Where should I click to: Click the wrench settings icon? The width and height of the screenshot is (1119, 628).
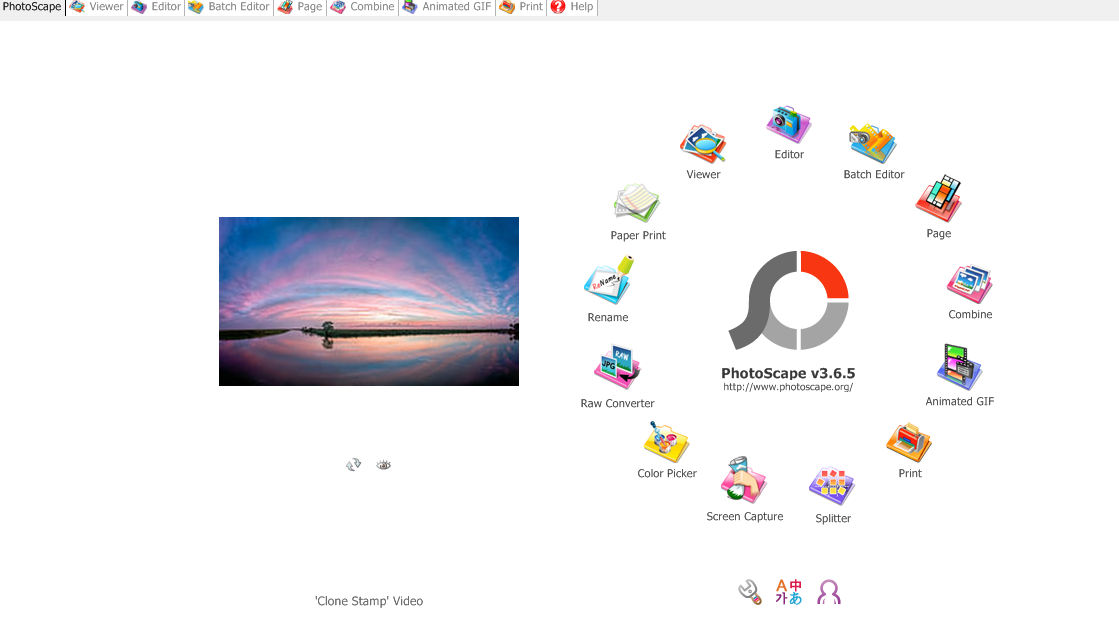(750, 592)
